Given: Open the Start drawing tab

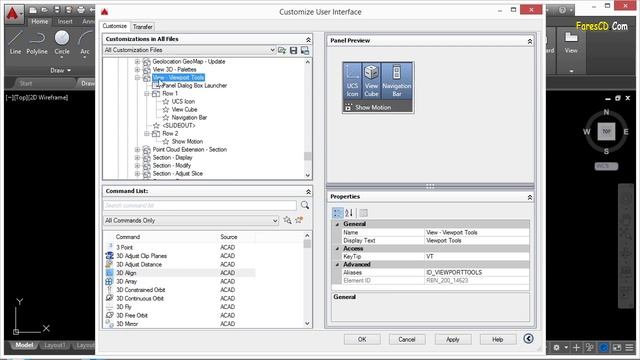Looking at the screenshot, I should pyautogui.click(x=26, y=83).
